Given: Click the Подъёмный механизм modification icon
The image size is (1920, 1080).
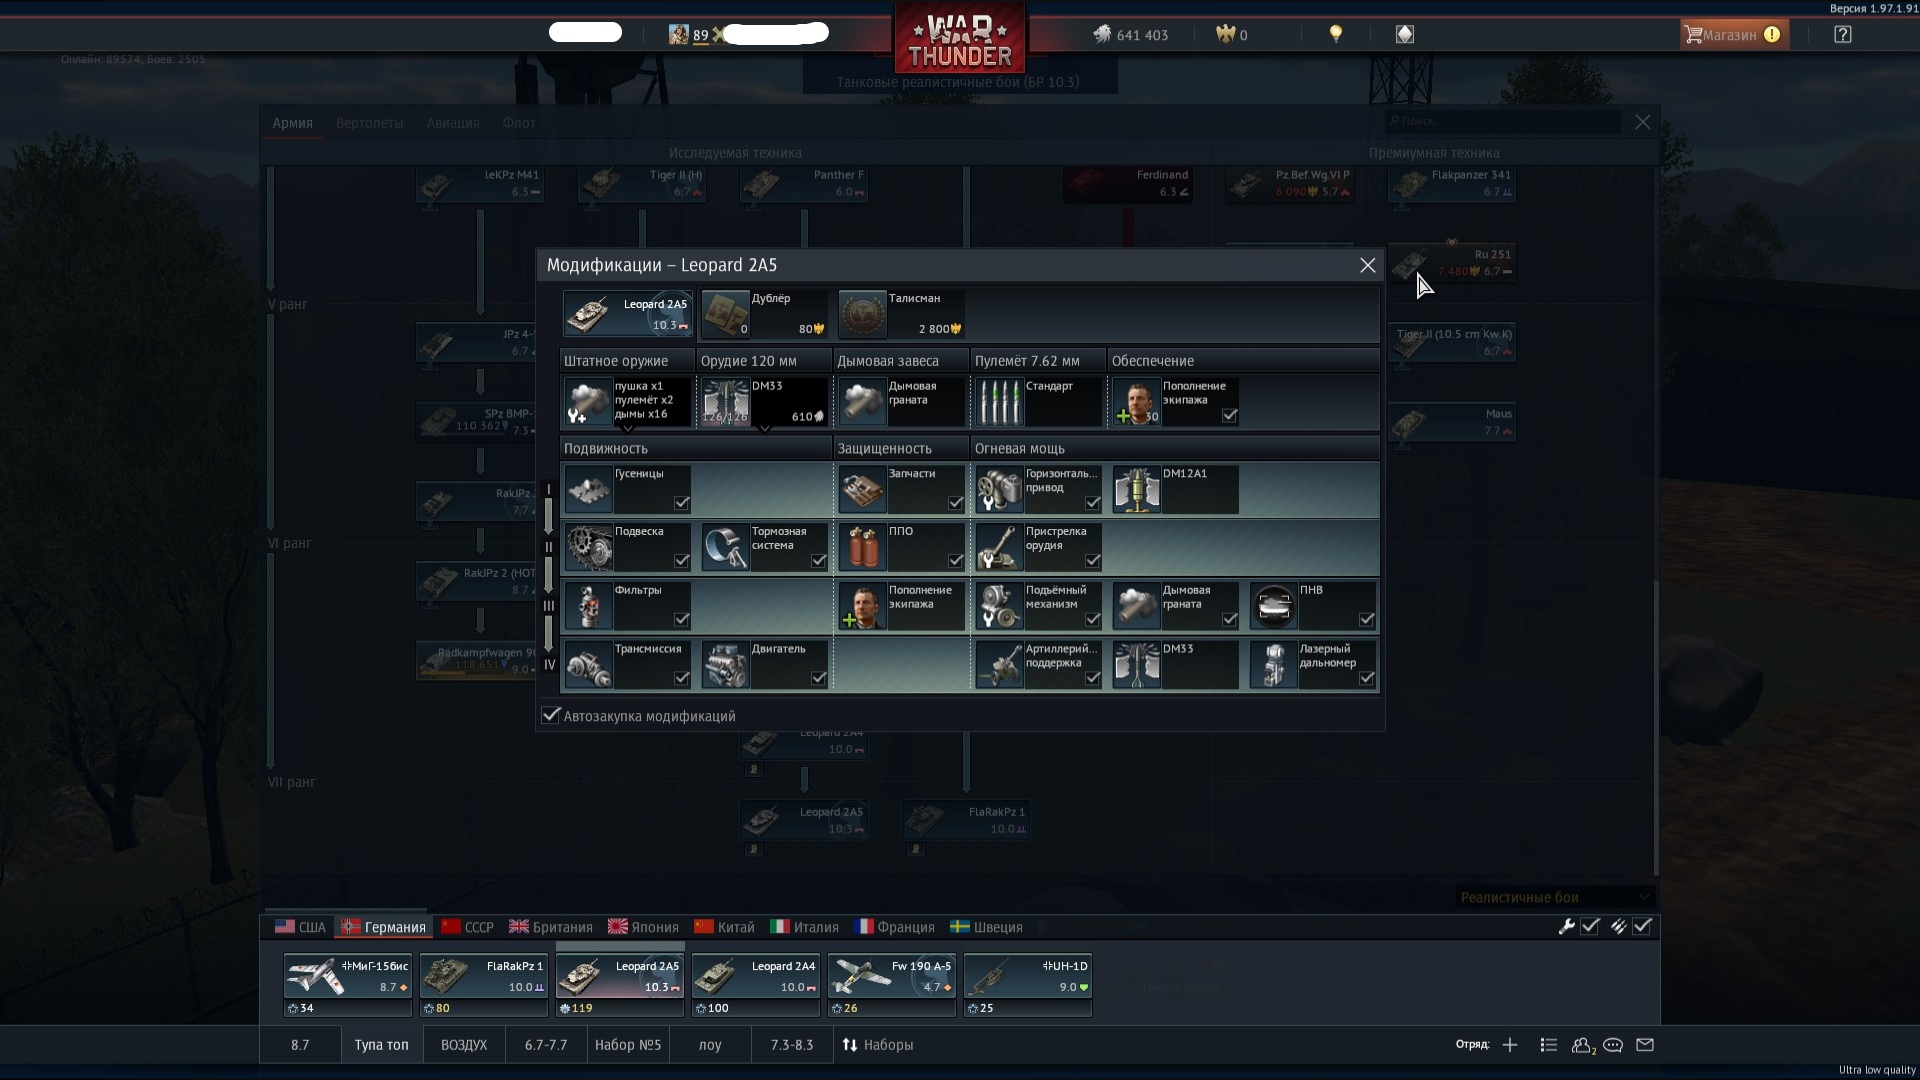Looking at the screenshot, I should pyautogui.click(x=1000, y=606).
